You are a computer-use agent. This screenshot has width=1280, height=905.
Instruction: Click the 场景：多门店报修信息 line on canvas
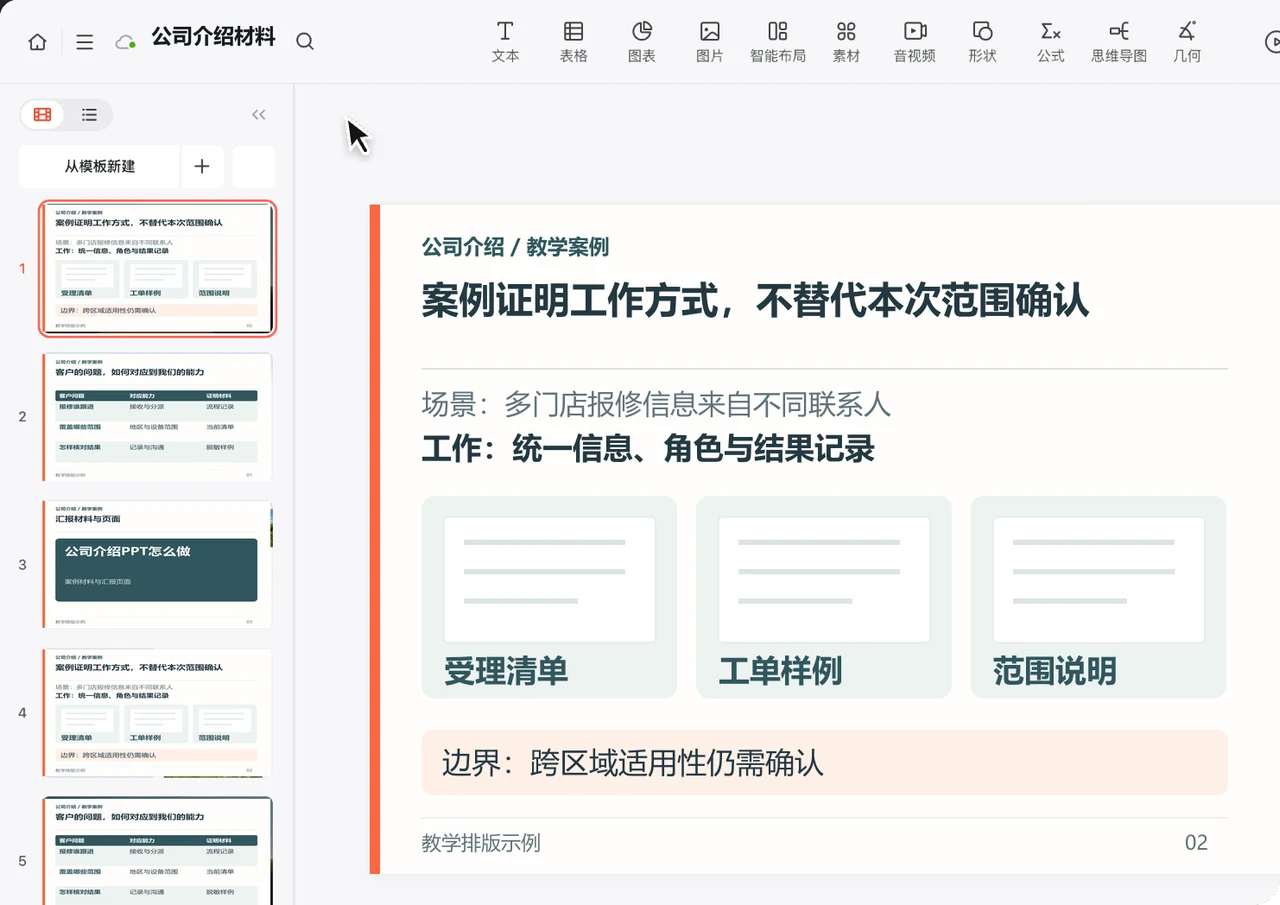click(656, 404)
